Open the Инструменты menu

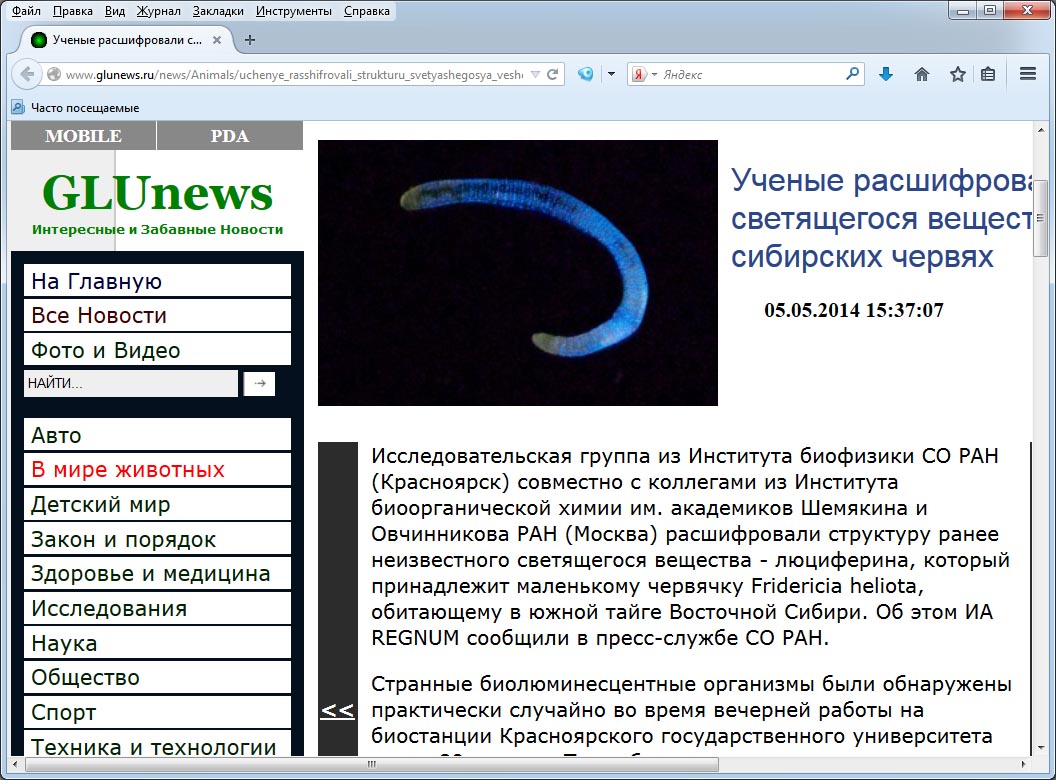(295, 12)
